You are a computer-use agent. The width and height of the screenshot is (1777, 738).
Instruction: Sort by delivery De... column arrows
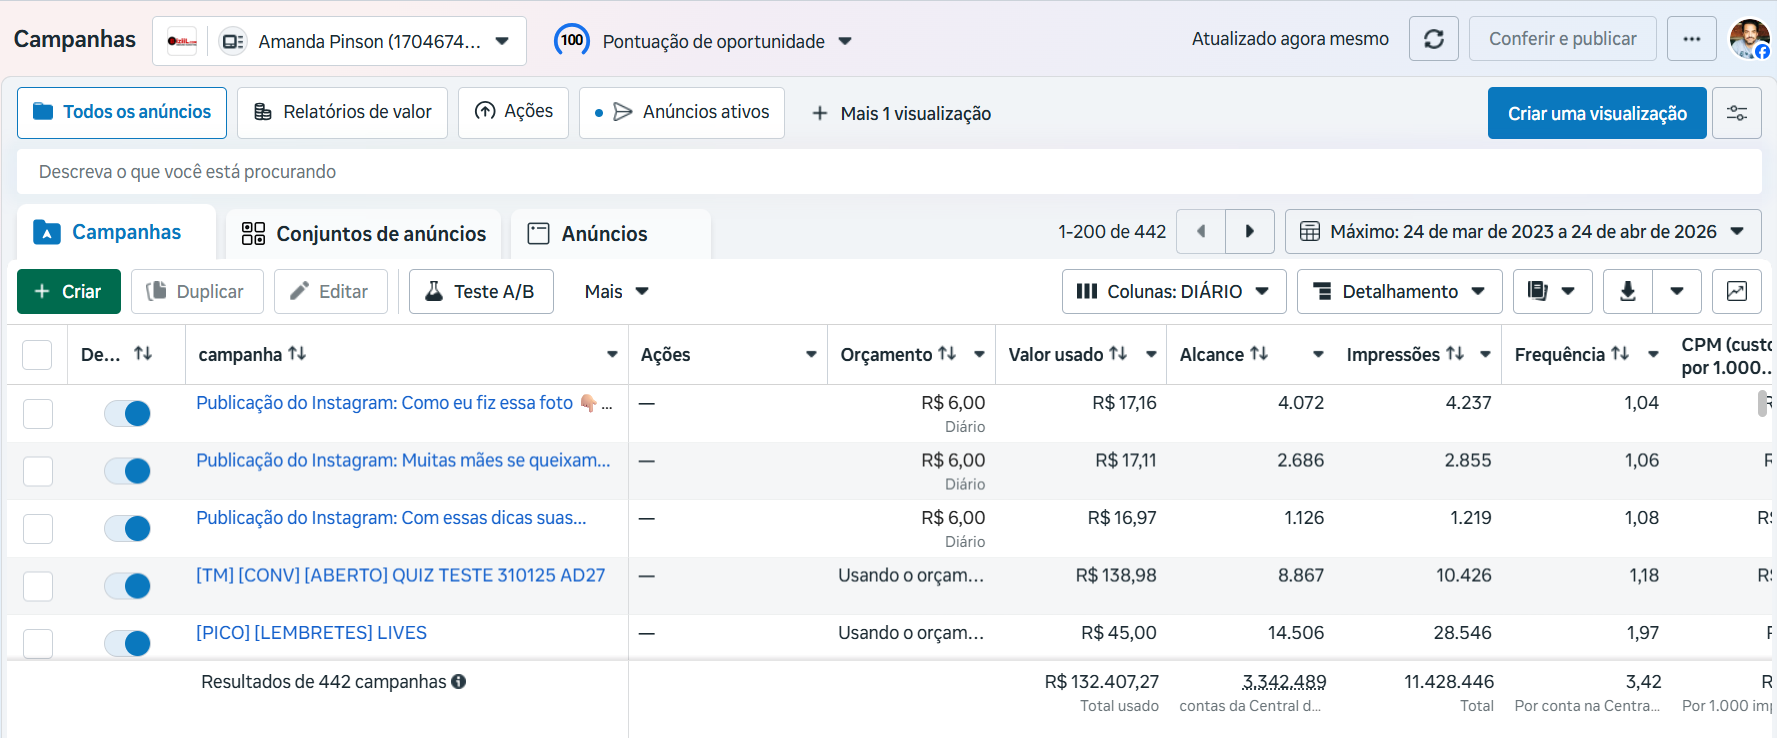coord(143,353)
